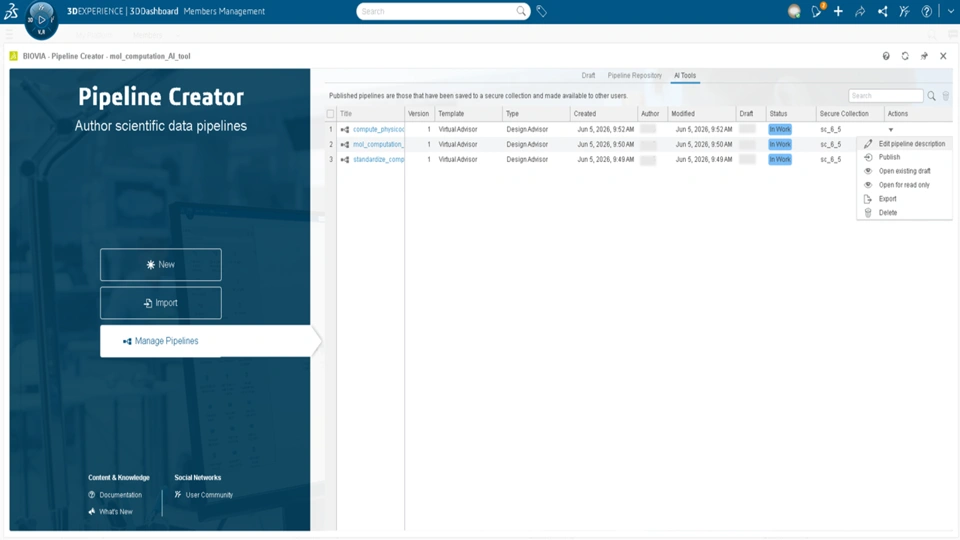Click the Virtual Advisor template in third row
The height and width of the screenshot is (540, 960).
458,159
